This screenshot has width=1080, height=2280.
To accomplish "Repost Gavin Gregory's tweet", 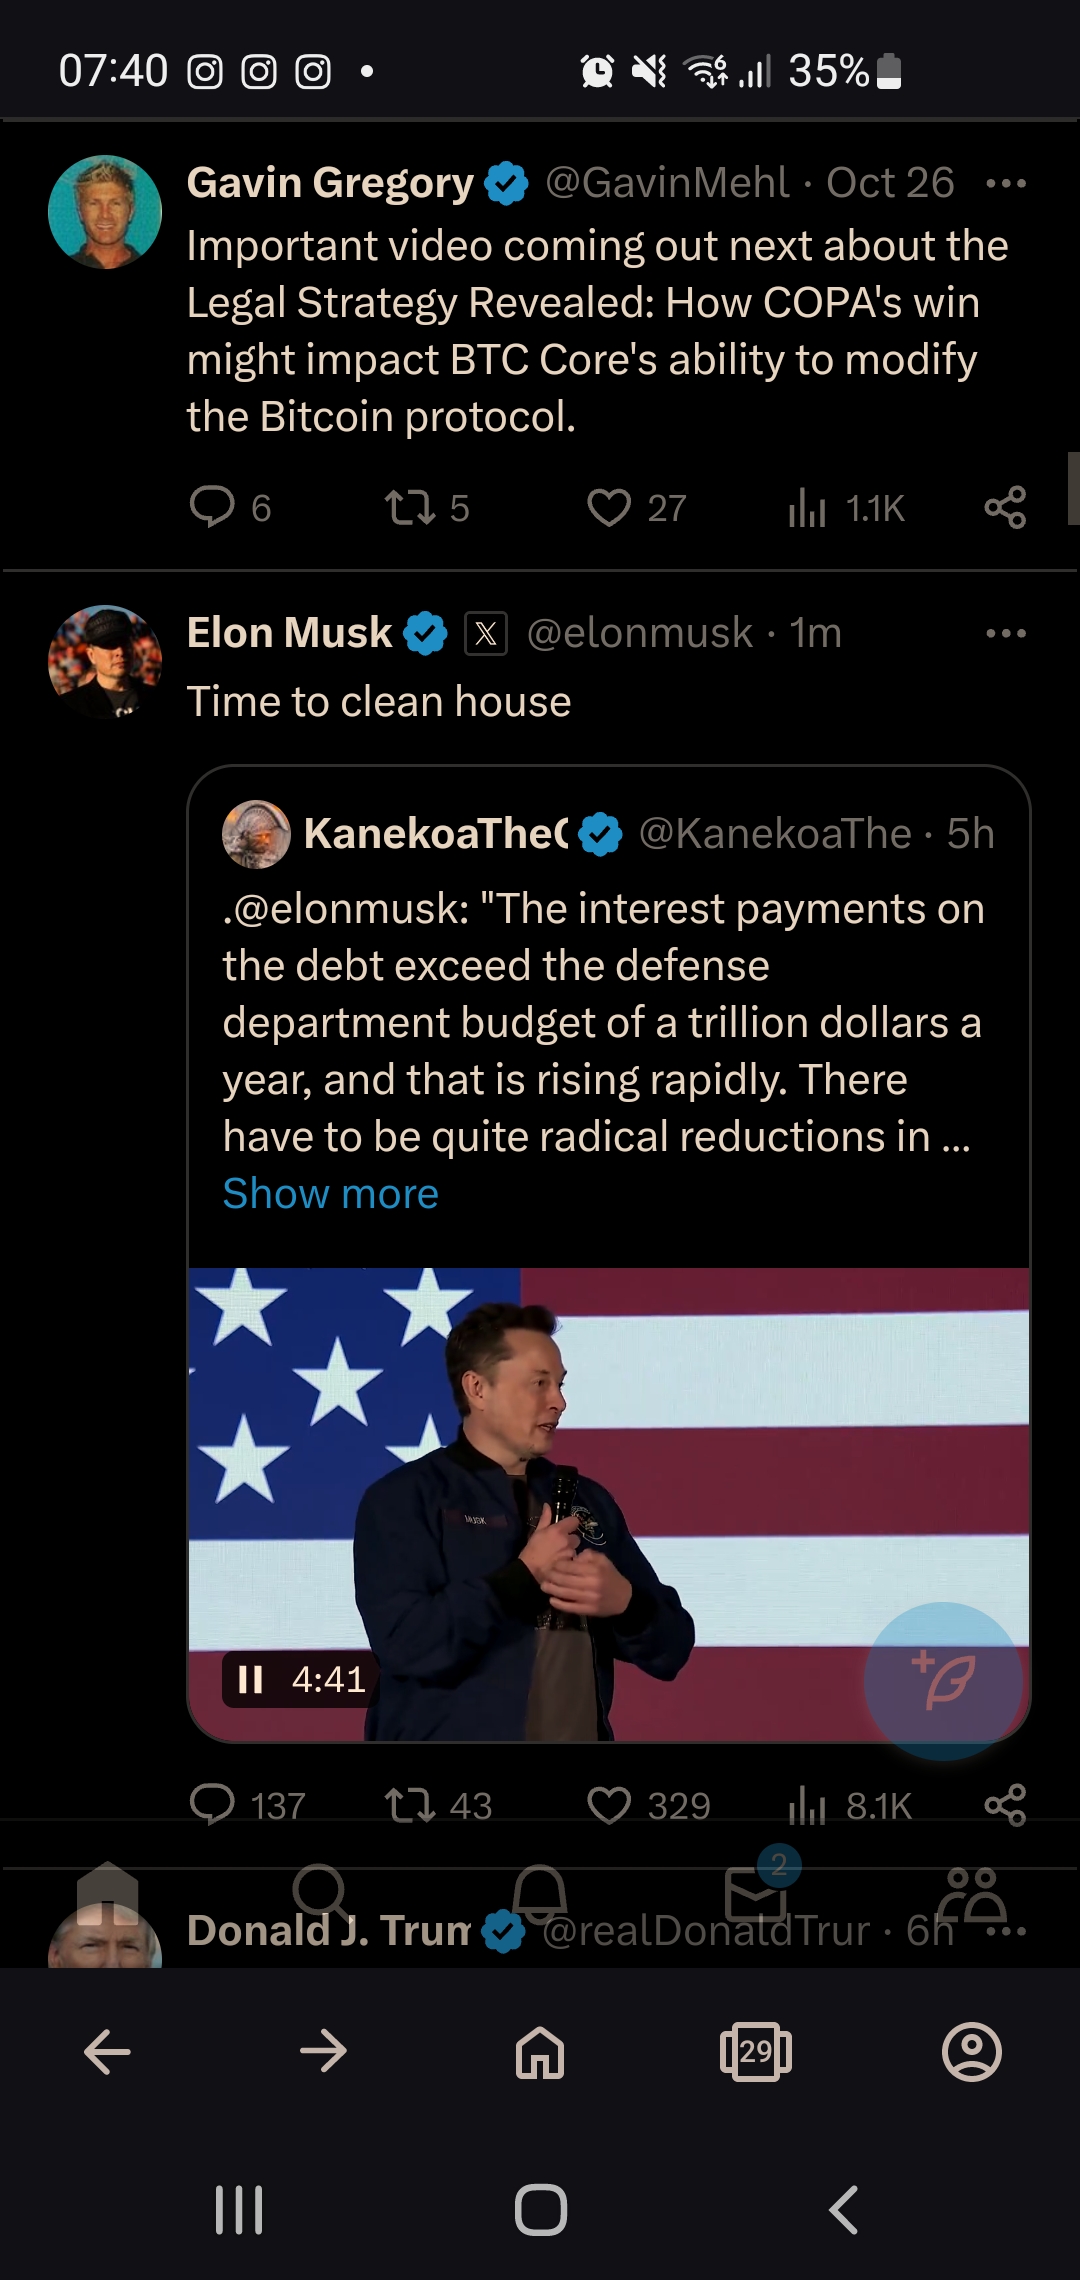I will point(410,508).
